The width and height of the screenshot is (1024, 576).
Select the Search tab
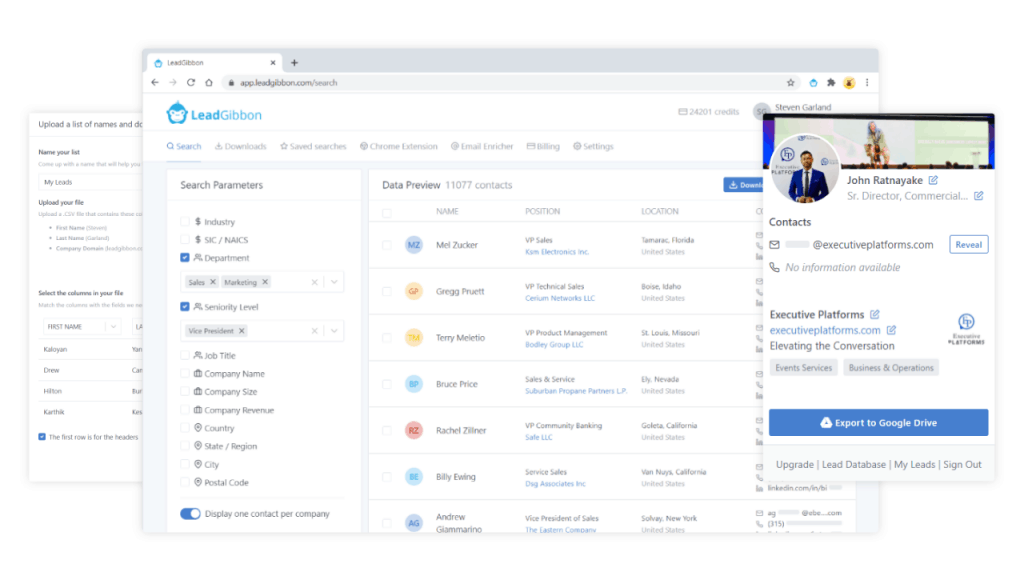click(183, 146)
